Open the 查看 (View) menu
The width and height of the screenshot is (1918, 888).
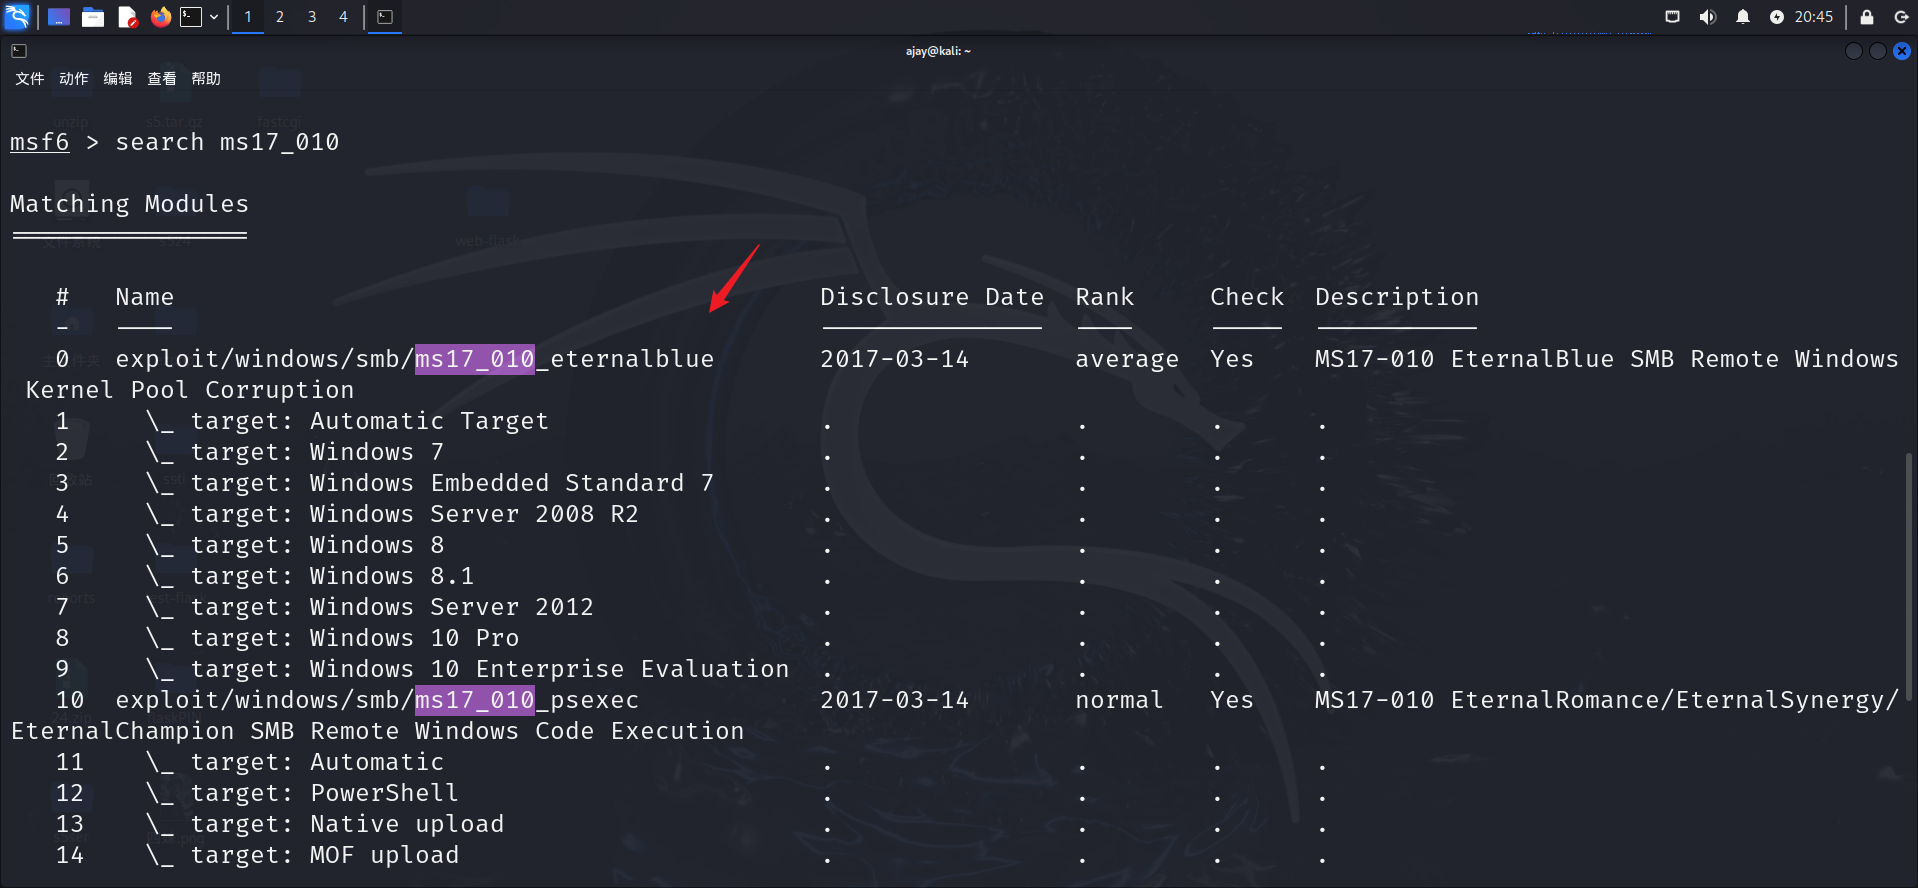tap(162, 79)
